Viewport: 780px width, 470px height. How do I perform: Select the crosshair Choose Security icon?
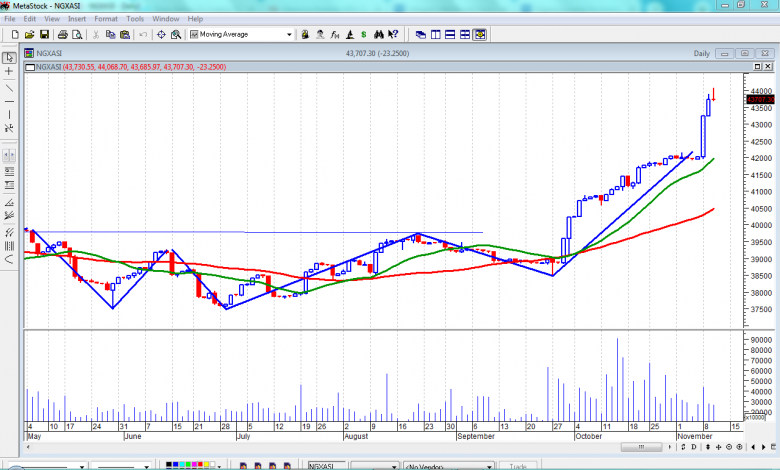[x=161, y=34]
